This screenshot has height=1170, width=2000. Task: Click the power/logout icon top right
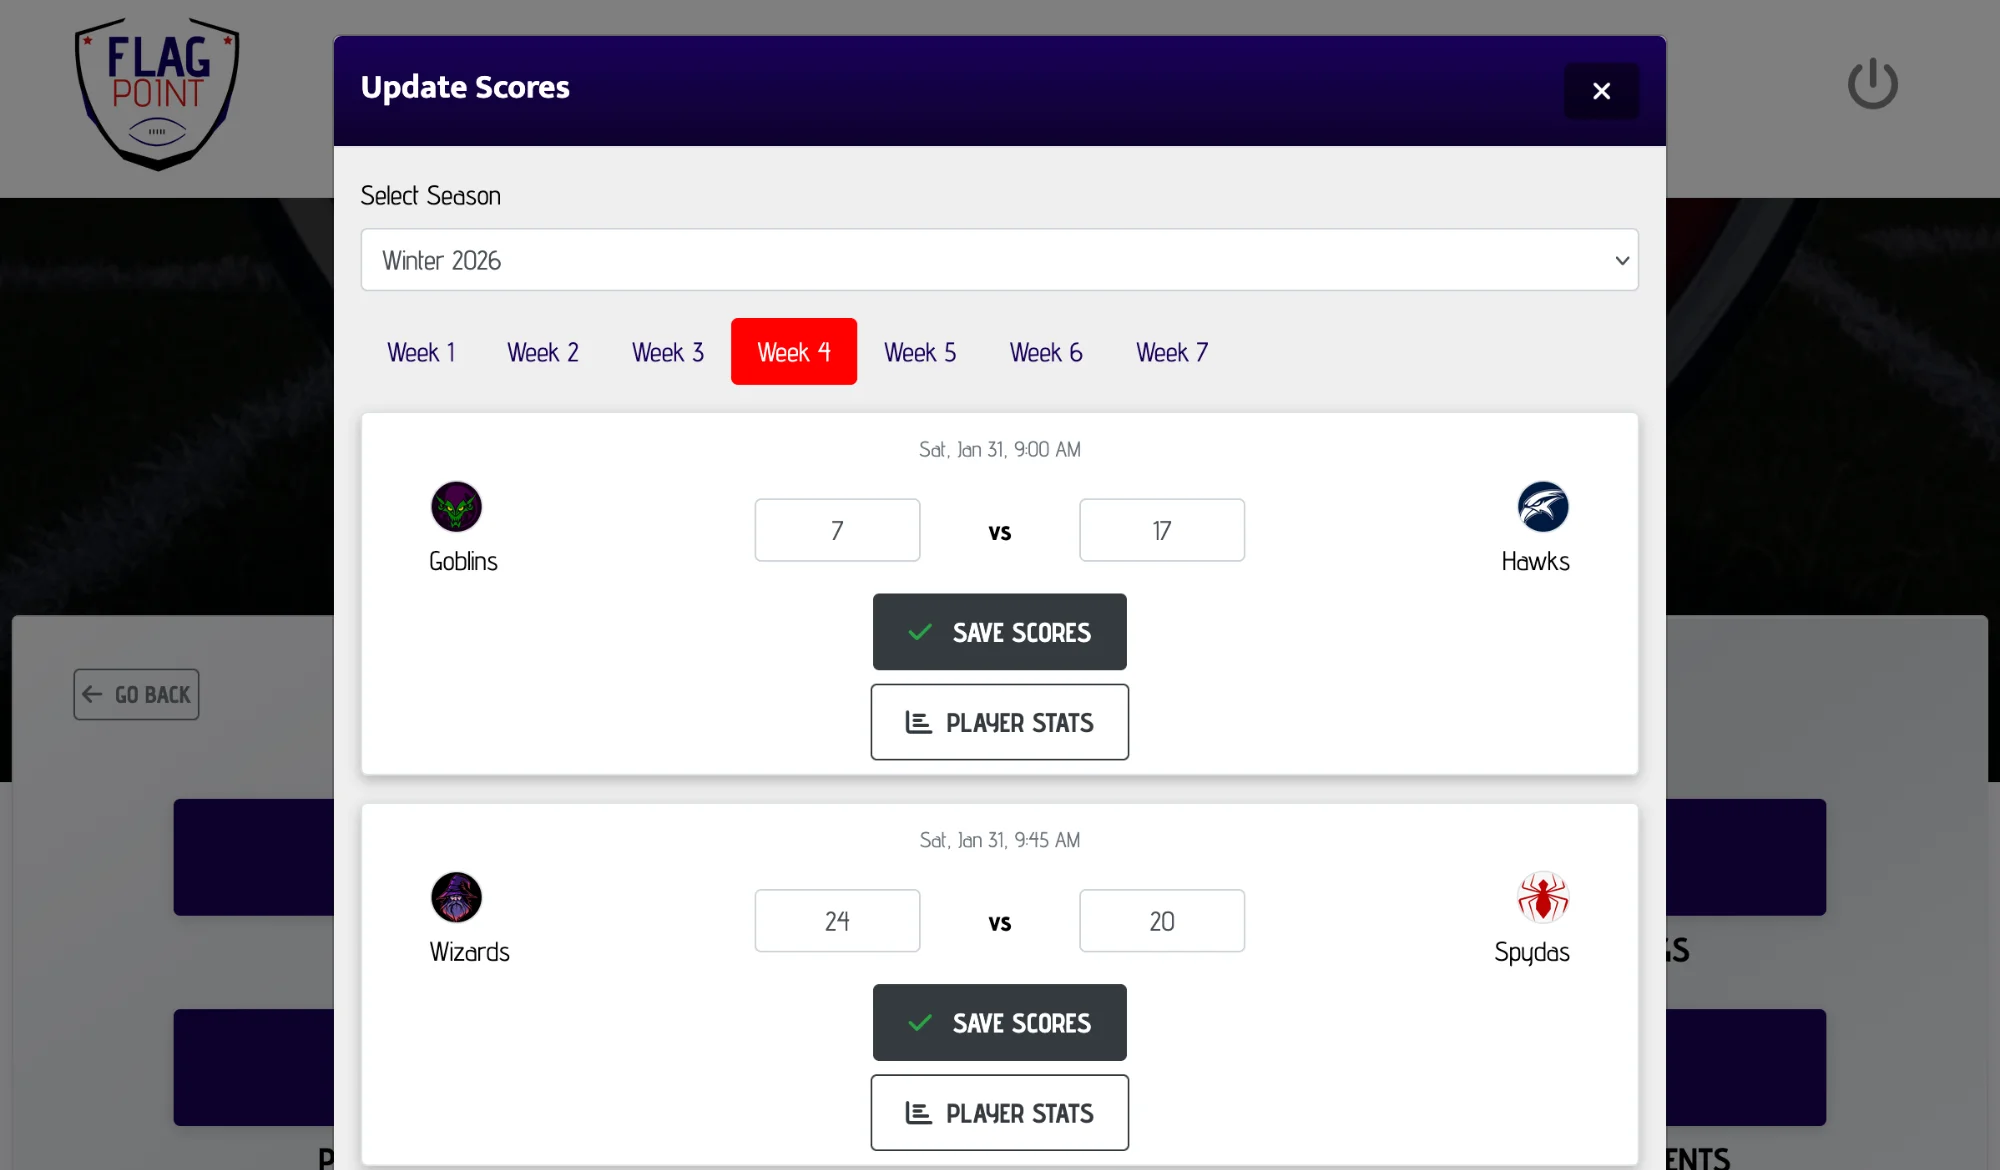[1872, 84]
